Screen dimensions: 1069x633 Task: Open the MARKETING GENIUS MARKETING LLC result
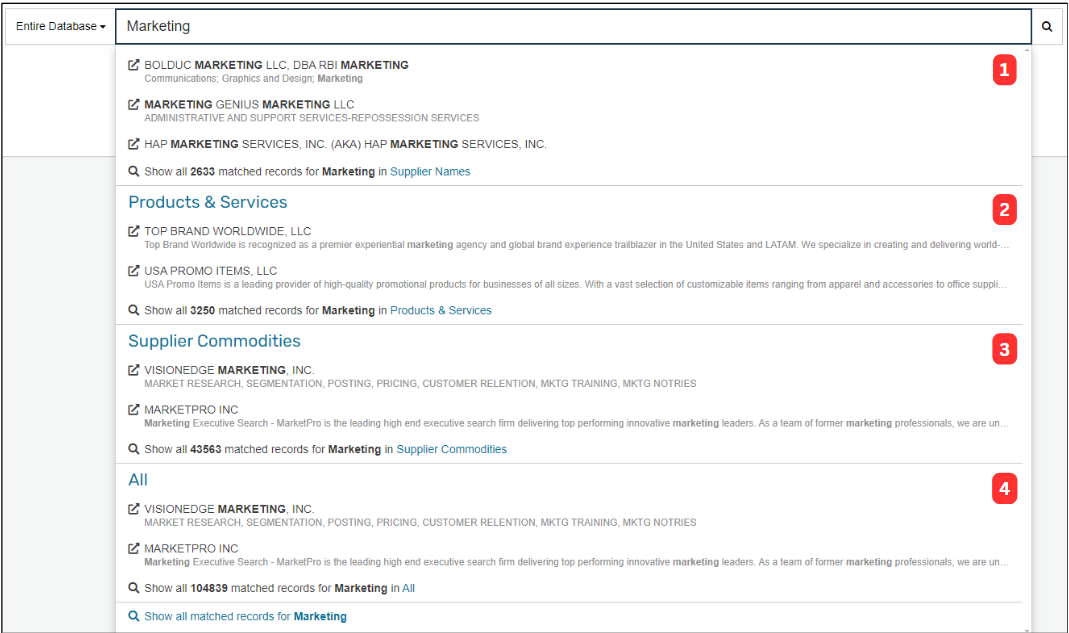point(249,104)
